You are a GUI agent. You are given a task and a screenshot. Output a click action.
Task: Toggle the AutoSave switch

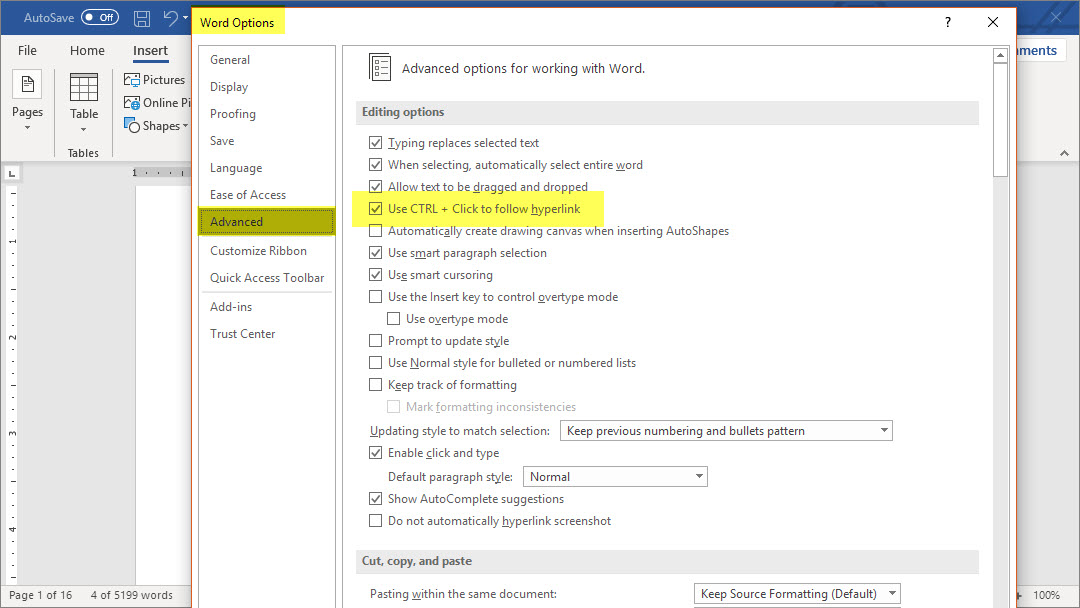pyautogui.click(x=99, y=18)
